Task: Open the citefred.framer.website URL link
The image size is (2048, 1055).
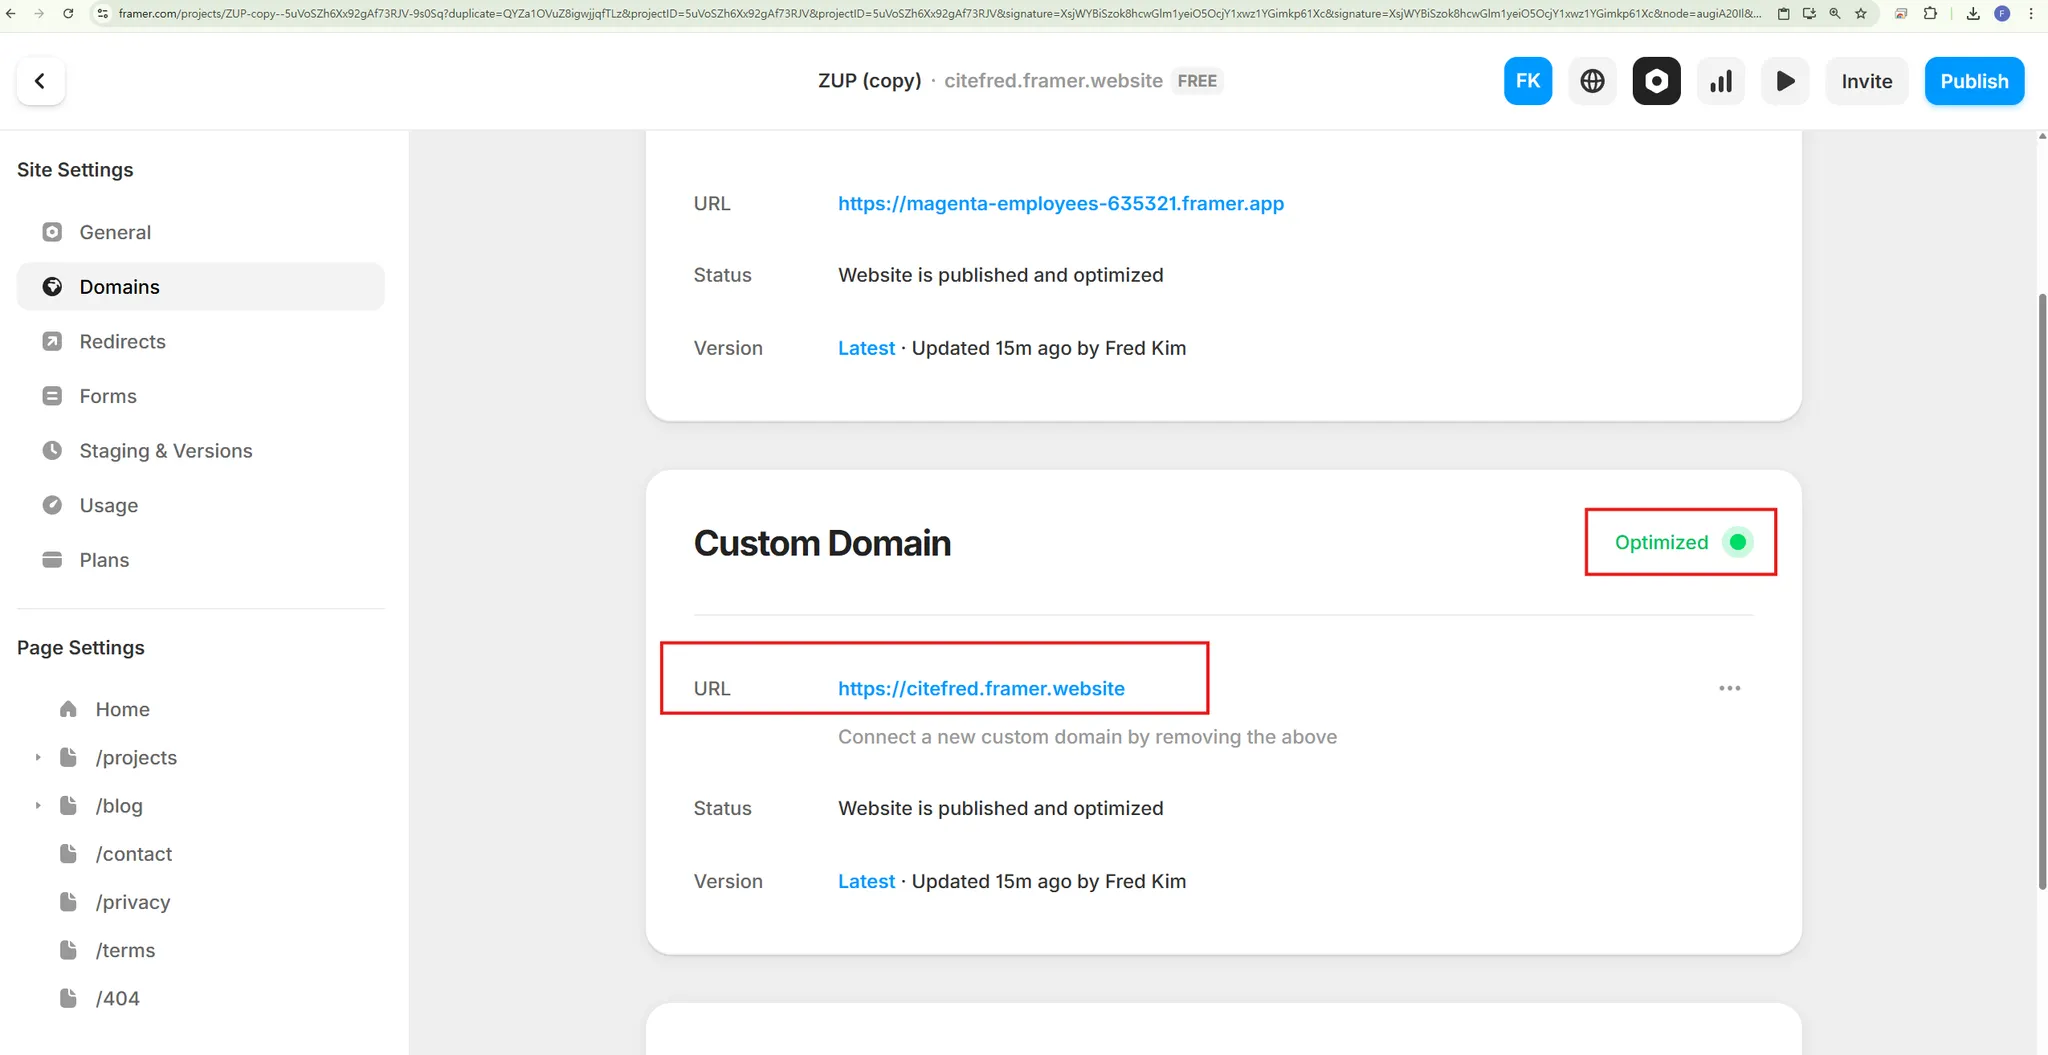Action: click(981, 689)
